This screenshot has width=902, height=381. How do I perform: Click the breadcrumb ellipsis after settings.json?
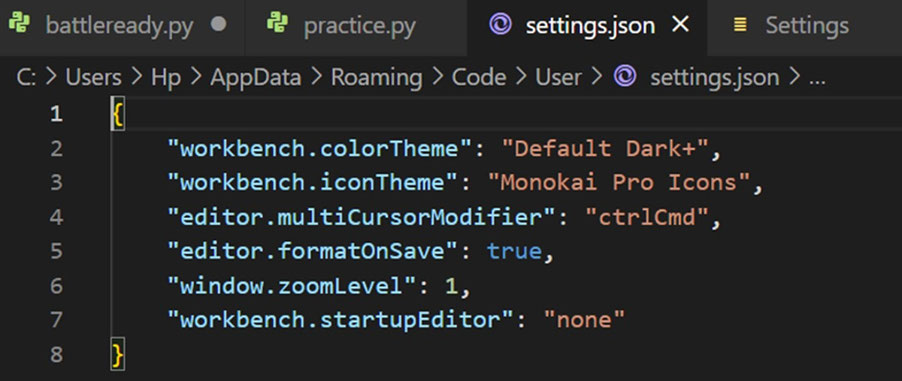coord(817,77)
